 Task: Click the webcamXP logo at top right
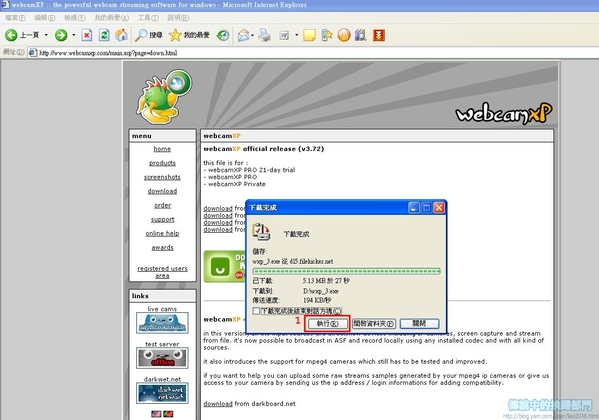click(x=504, y=113)
